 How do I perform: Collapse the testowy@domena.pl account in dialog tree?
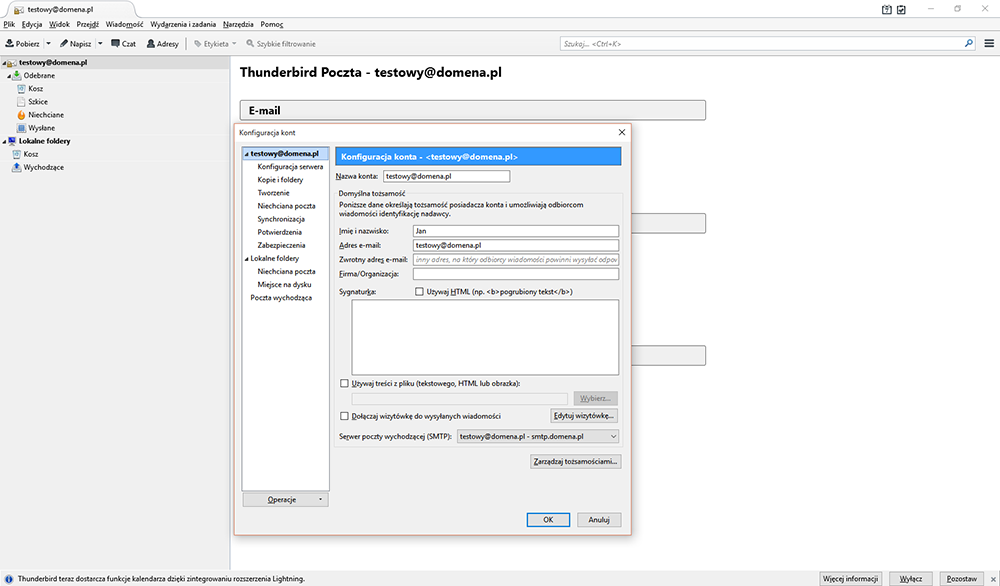(x=247, y=154)
